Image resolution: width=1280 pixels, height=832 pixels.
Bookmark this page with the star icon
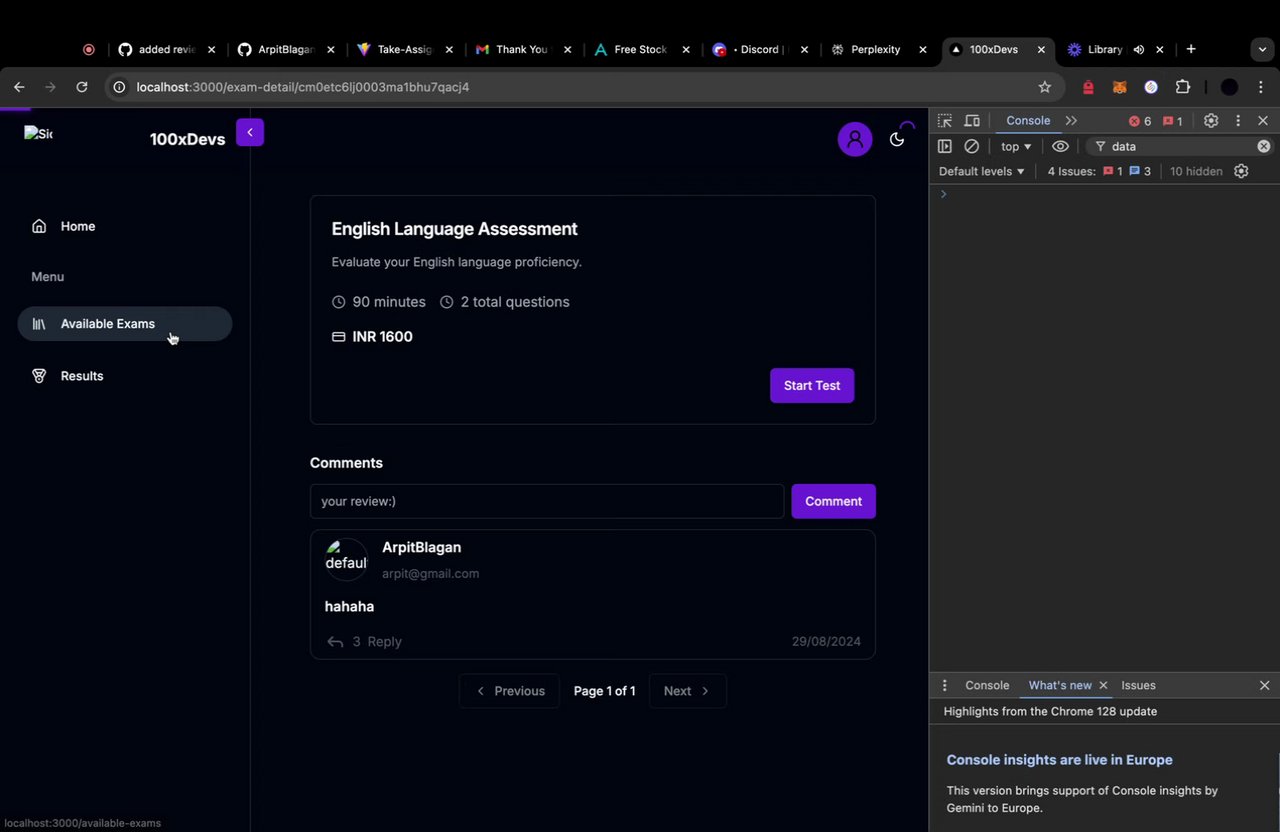tap(1045, 87)
